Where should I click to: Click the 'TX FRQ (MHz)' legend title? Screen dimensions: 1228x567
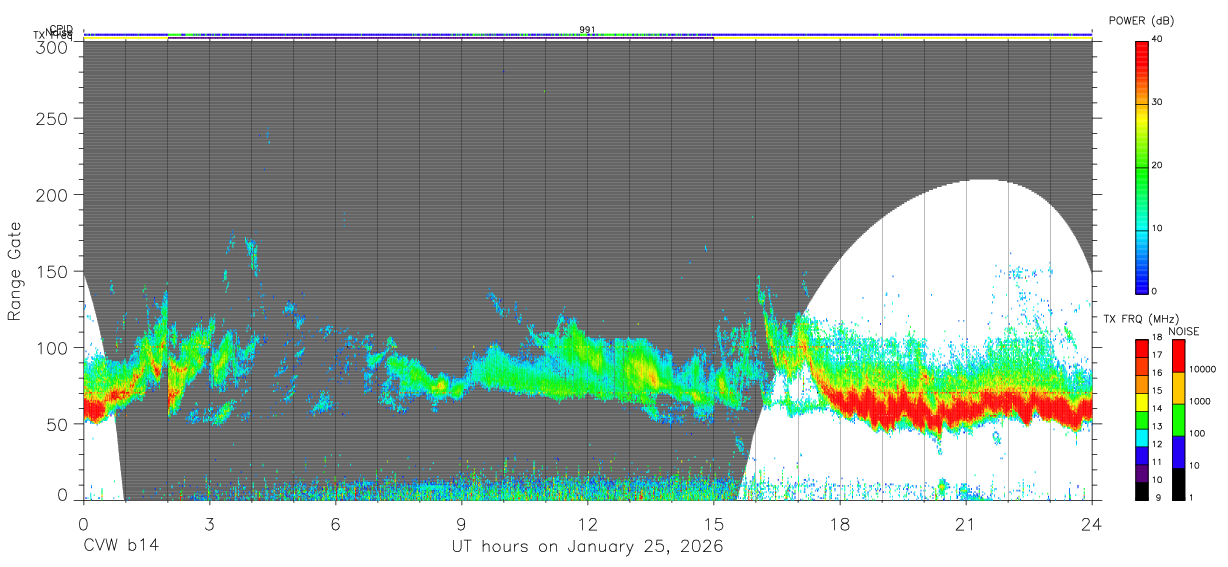click(x=1142, y=318)
